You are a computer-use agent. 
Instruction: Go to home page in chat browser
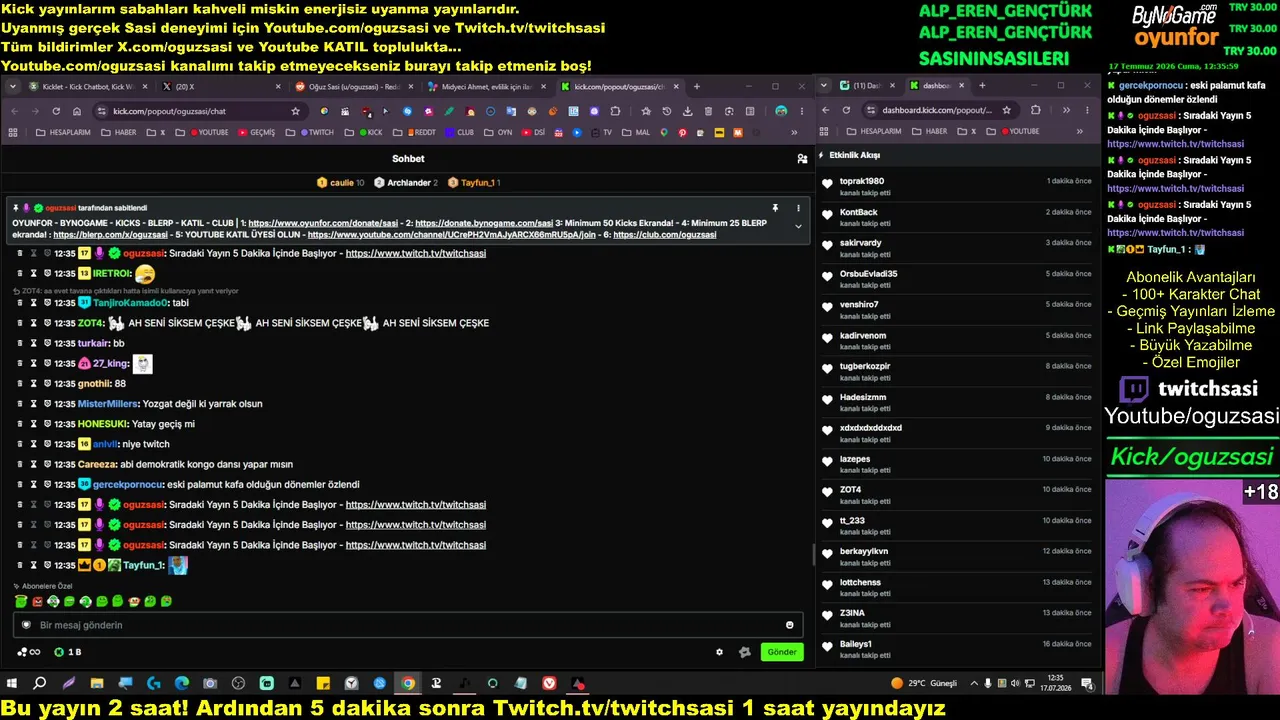[77, 111]
